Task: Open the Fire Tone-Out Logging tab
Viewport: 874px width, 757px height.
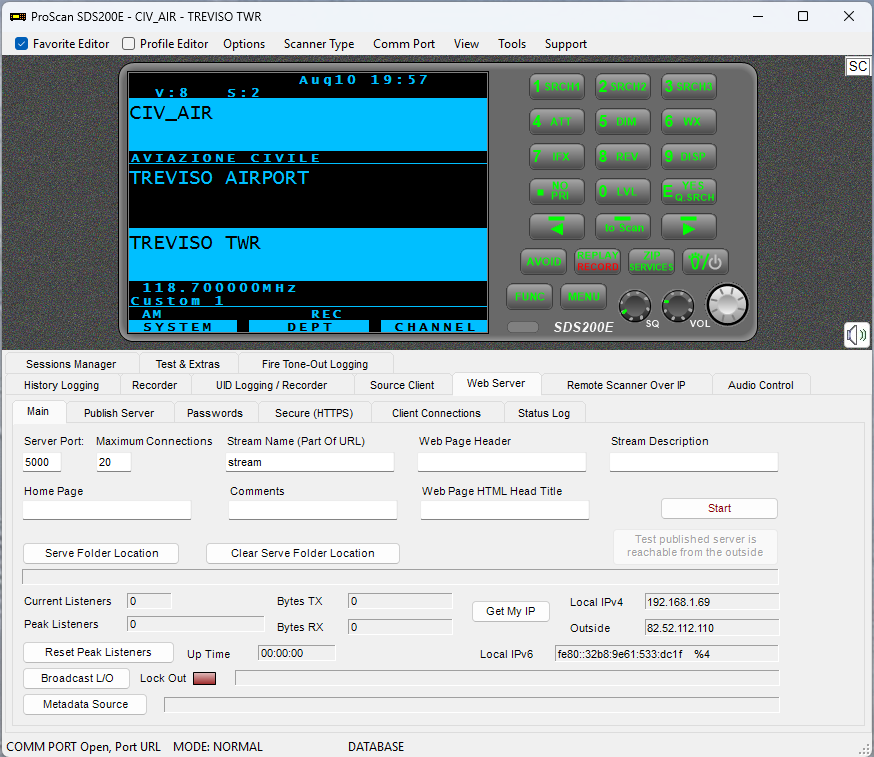Action: click(315, 364)
